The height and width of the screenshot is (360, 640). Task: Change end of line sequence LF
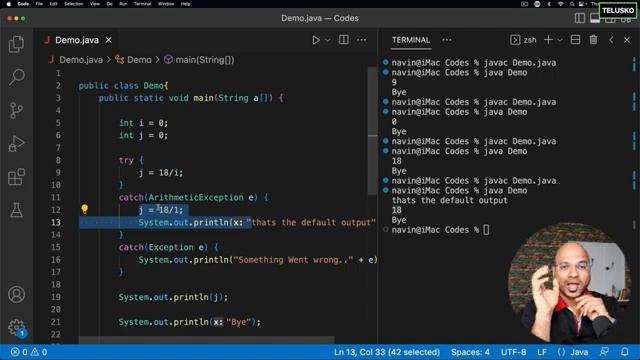(x=542, y=352)
